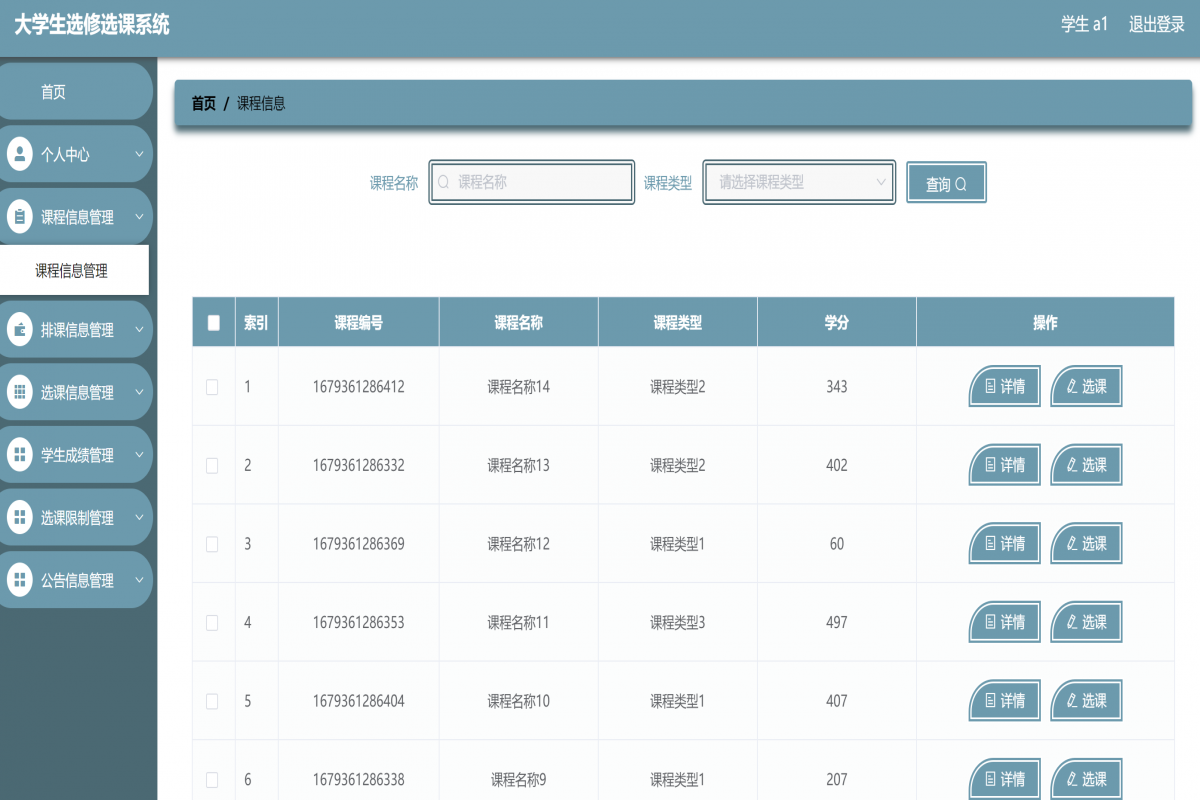The width and height of the screenshot is (1200, 800).
Task: Tick the checkbox for row 课程名称12
Action: click(212, 544)
